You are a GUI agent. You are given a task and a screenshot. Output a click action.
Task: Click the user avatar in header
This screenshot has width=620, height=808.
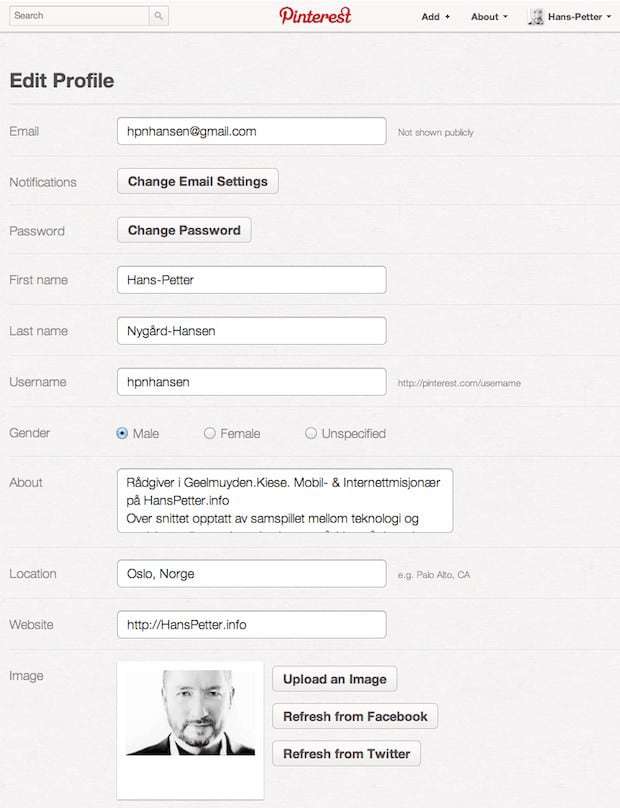point(536,17)
